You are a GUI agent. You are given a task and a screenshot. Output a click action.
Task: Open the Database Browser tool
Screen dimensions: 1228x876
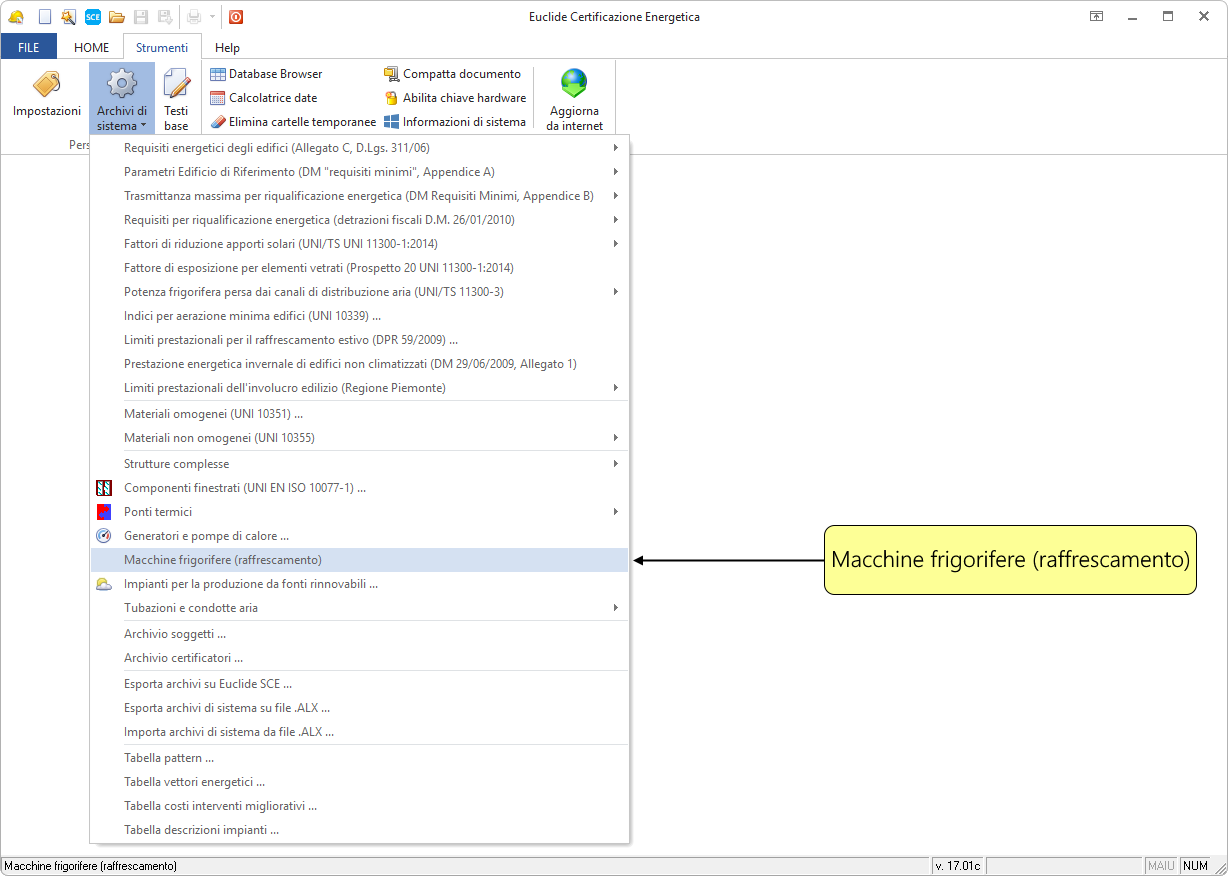click(266, 74)
